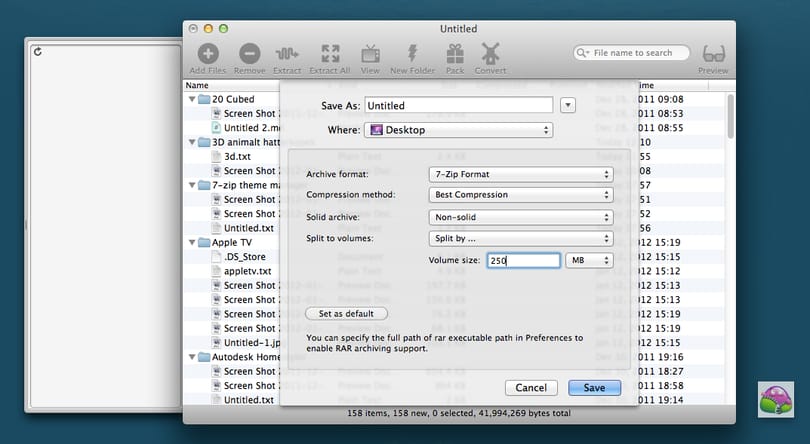Open the Solid archive dropdown
The width and height of the screenshot is (810, 444).
pos(521,217)
